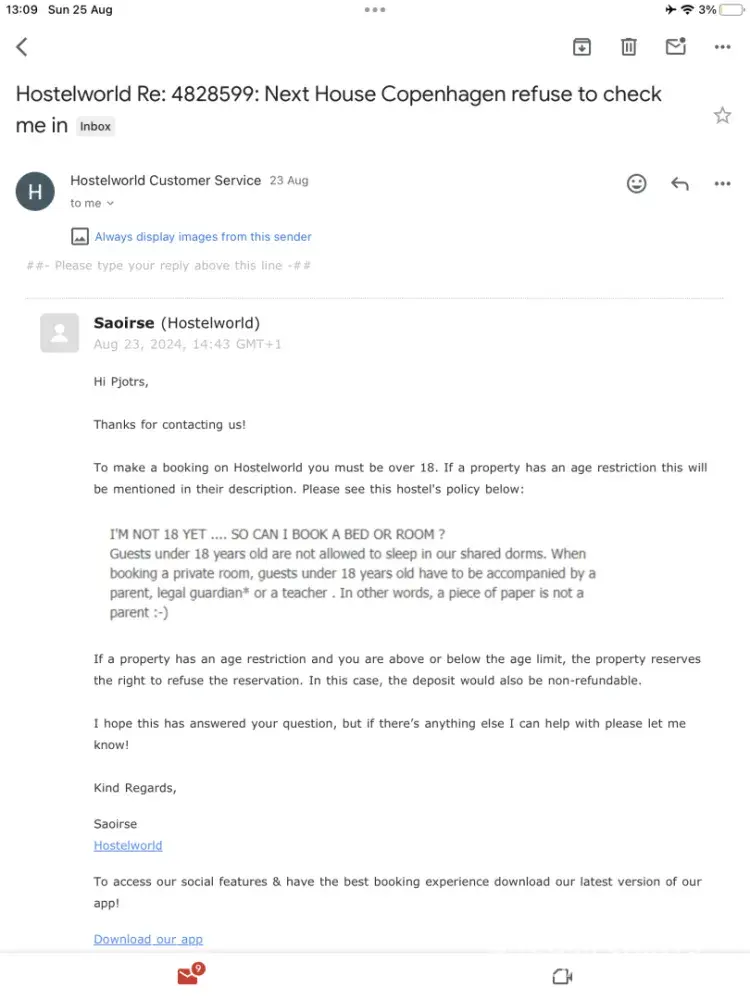Open top toolbar more options menu
The image size is (750, 1000).
tap(722, 47)
